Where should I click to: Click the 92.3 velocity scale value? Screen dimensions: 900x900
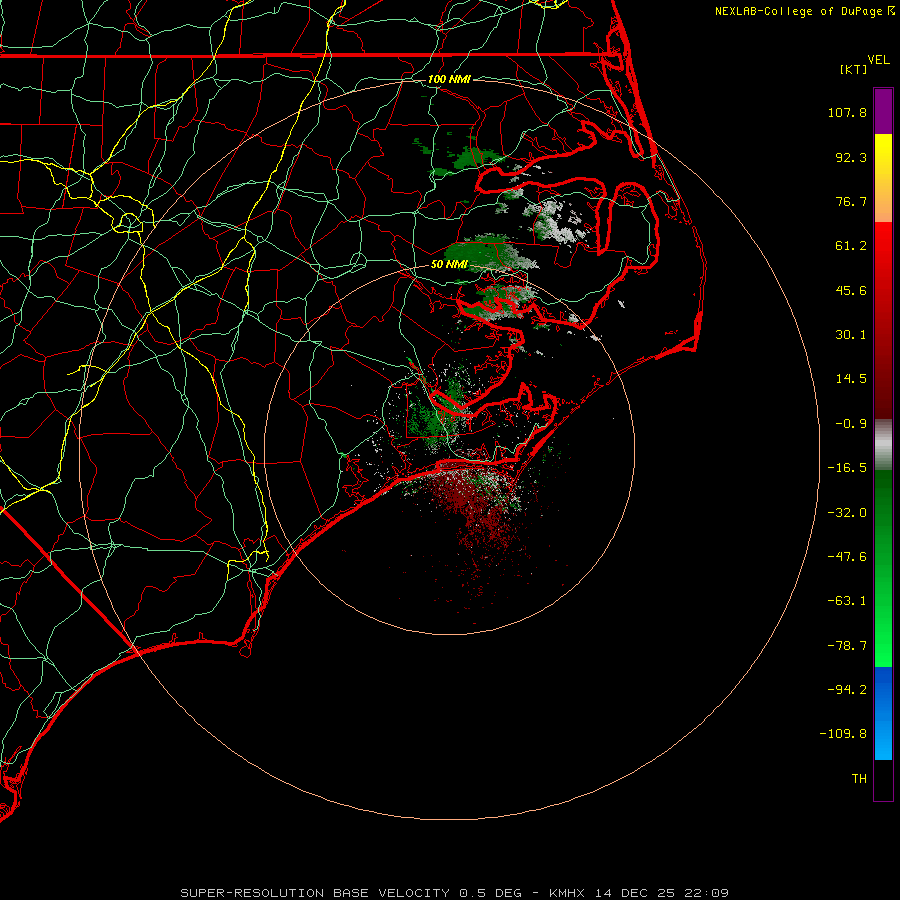pyautogui.click(x=851, y=157)
